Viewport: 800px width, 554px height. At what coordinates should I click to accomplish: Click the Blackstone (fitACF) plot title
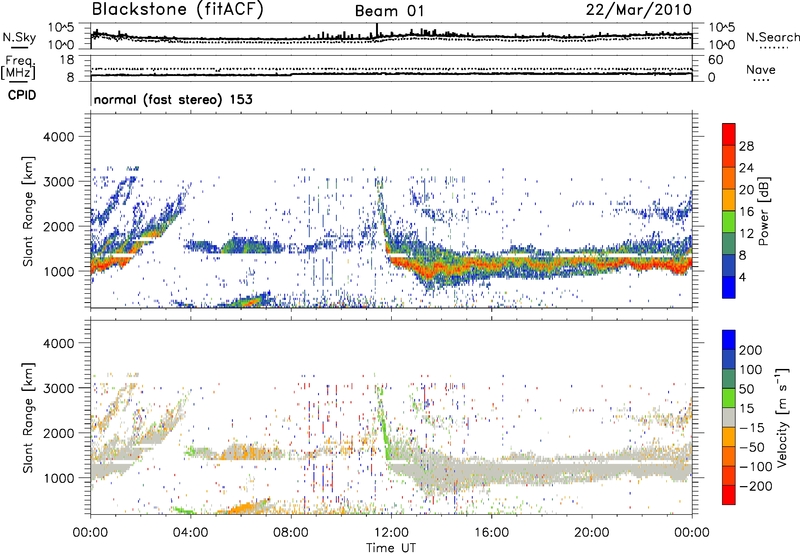177,10
